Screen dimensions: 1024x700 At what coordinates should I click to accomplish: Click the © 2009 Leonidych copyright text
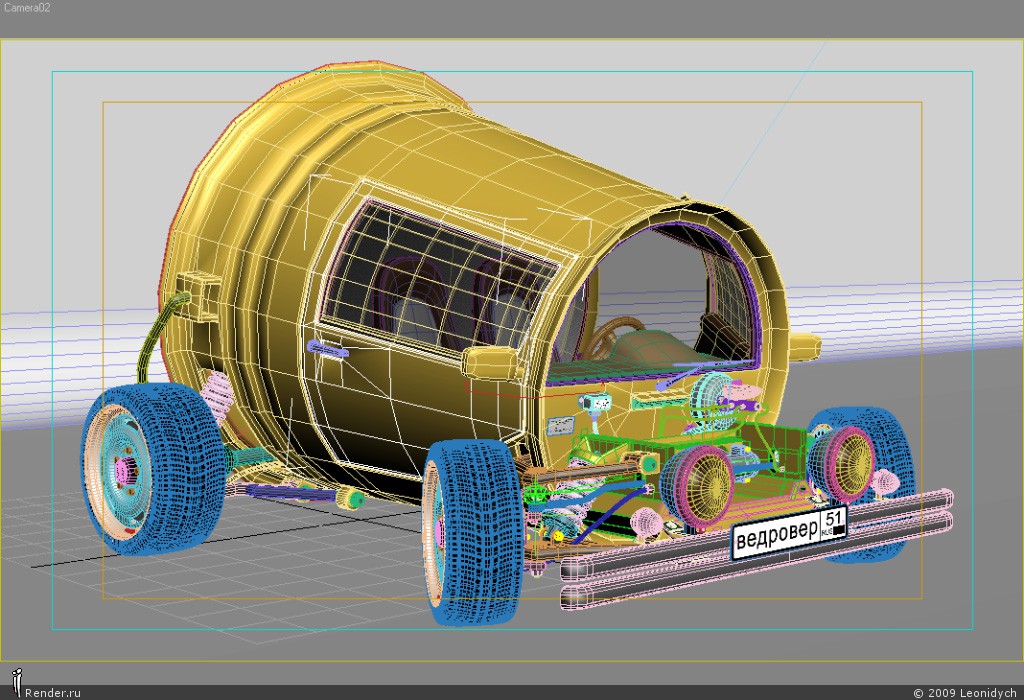click(964, 692)
